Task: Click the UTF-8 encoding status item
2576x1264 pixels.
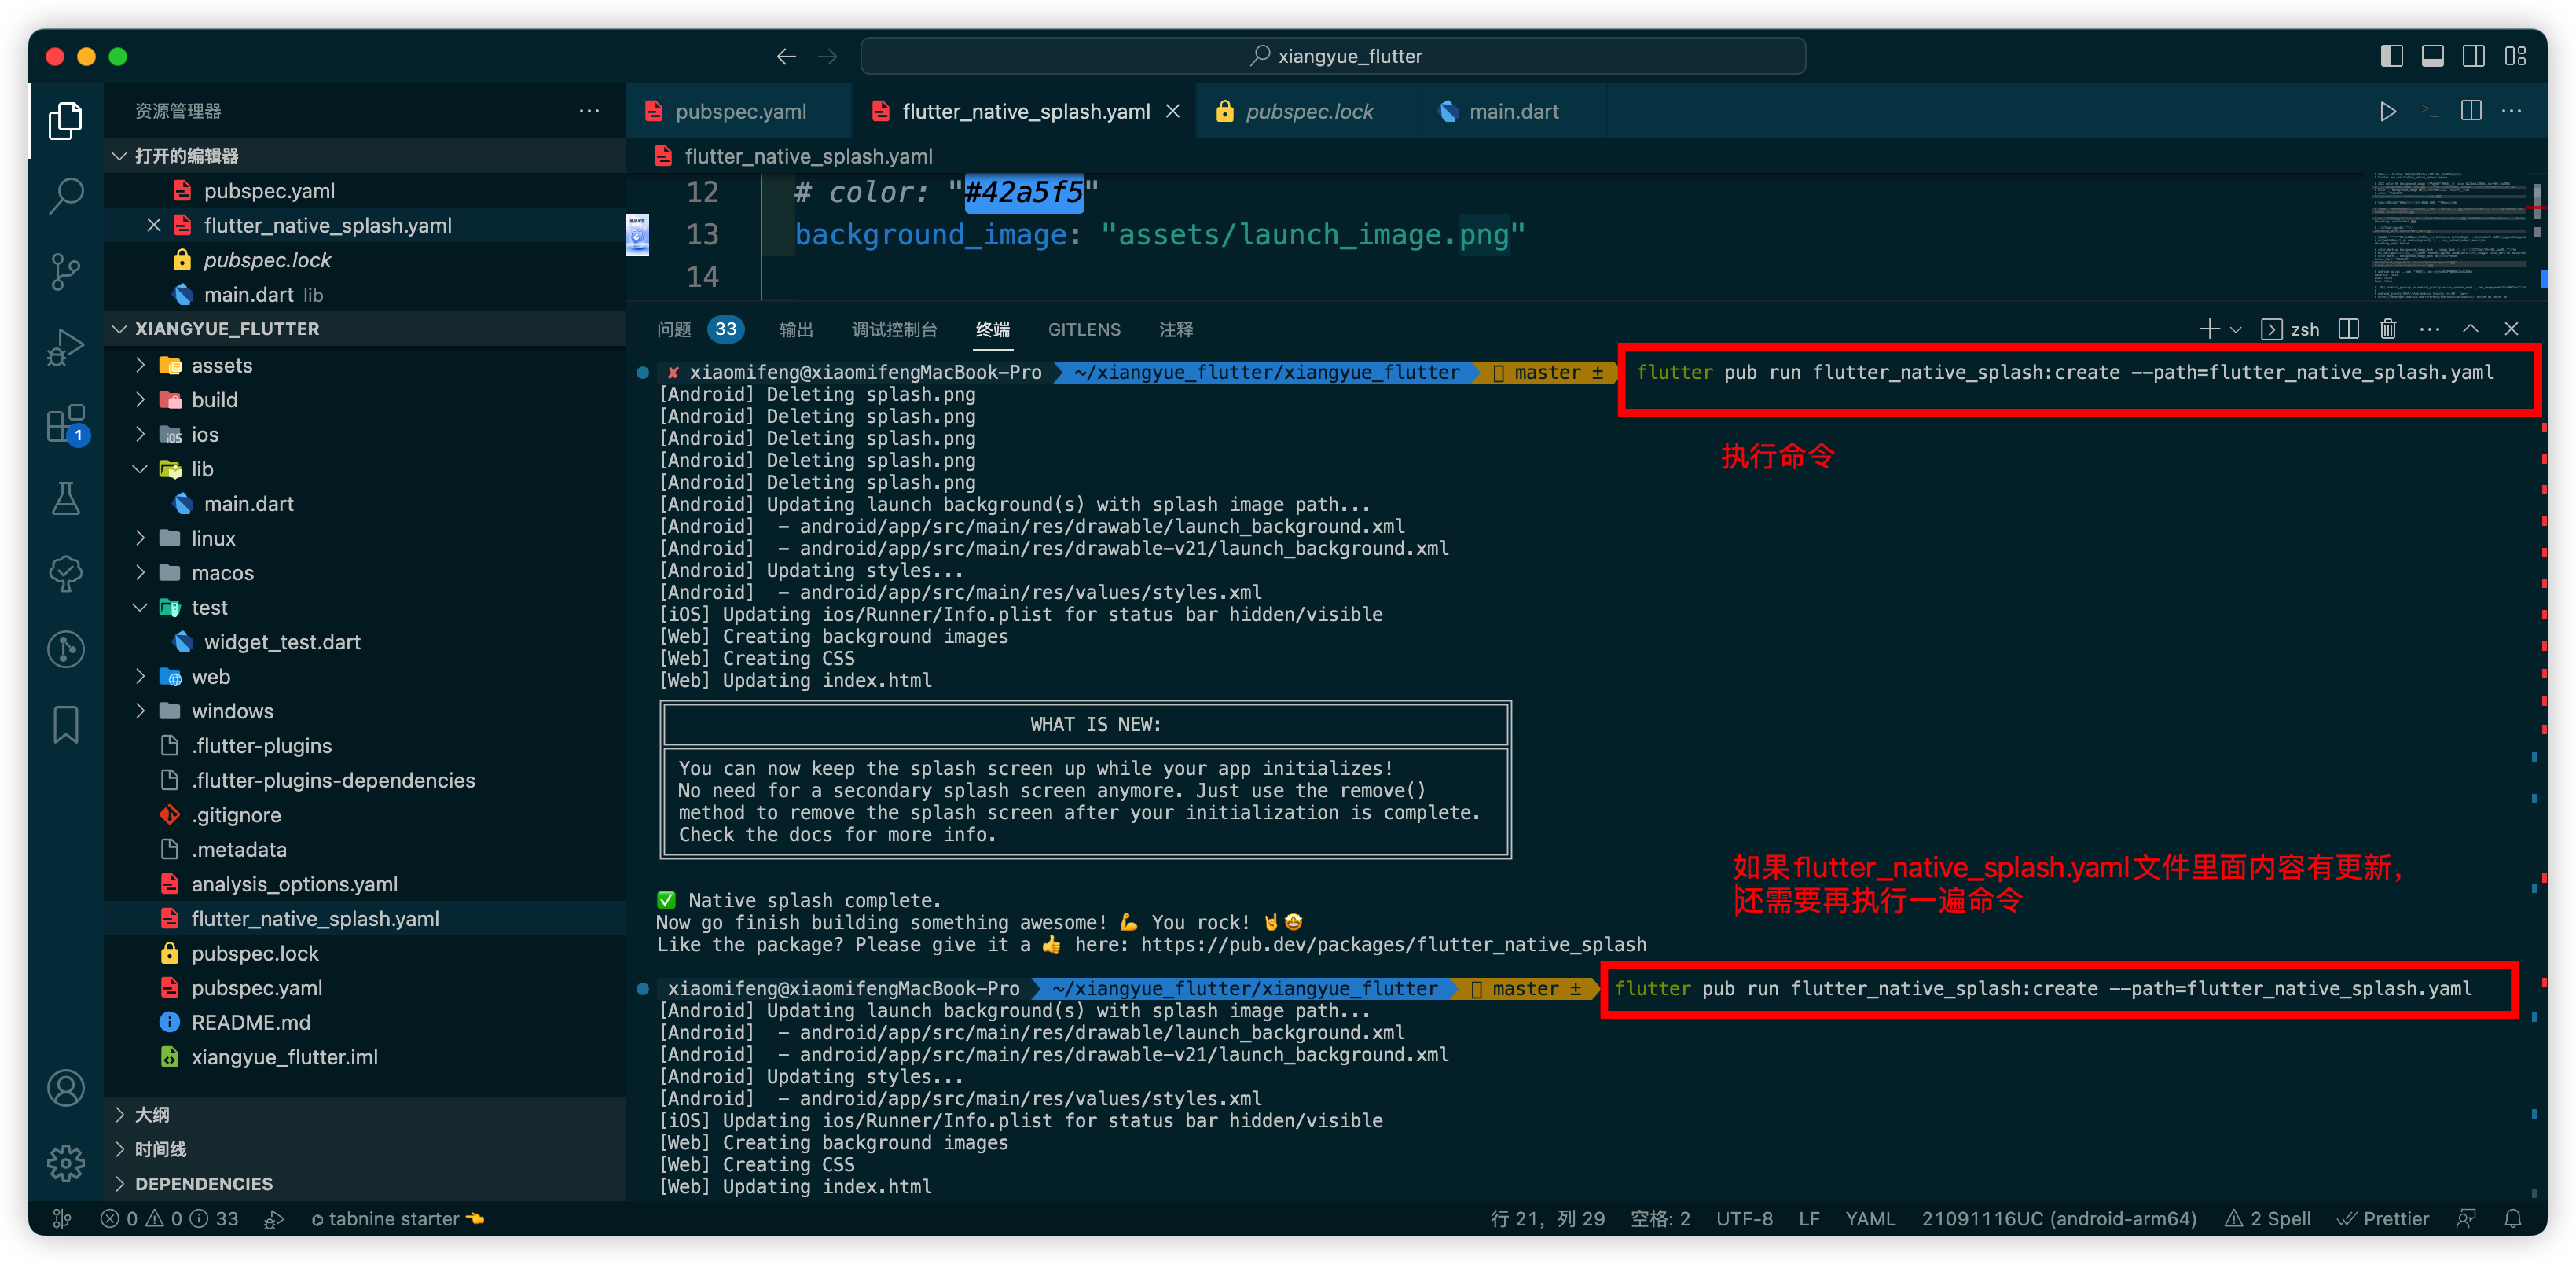Action: (x=1744, y=1219)
